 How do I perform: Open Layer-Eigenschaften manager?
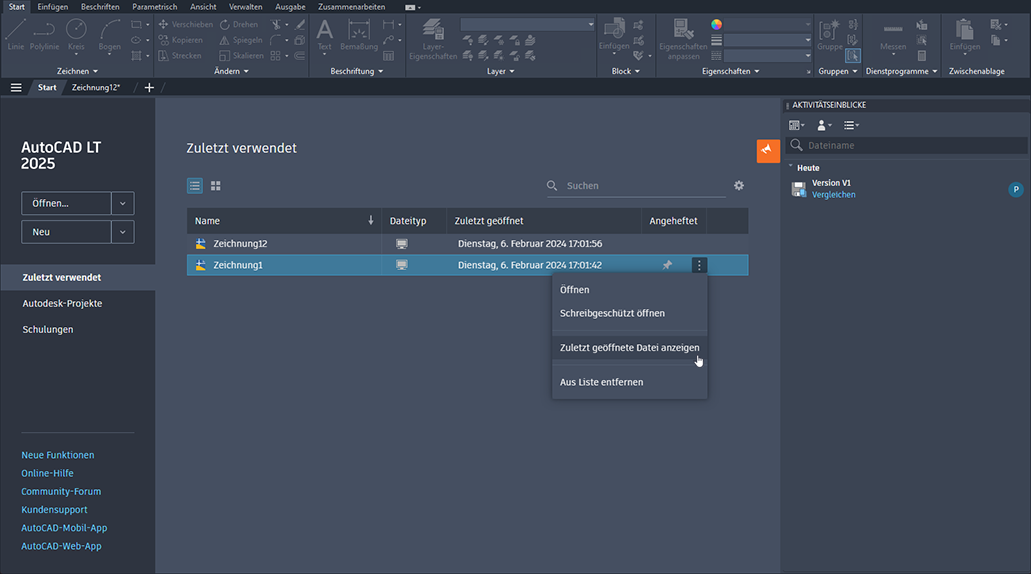tap(433, 39)
